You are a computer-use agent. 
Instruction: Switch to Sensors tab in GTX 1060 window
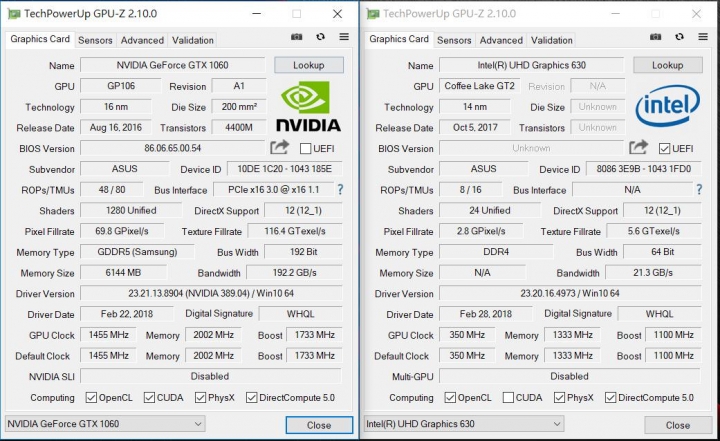(x=95, y=40)
